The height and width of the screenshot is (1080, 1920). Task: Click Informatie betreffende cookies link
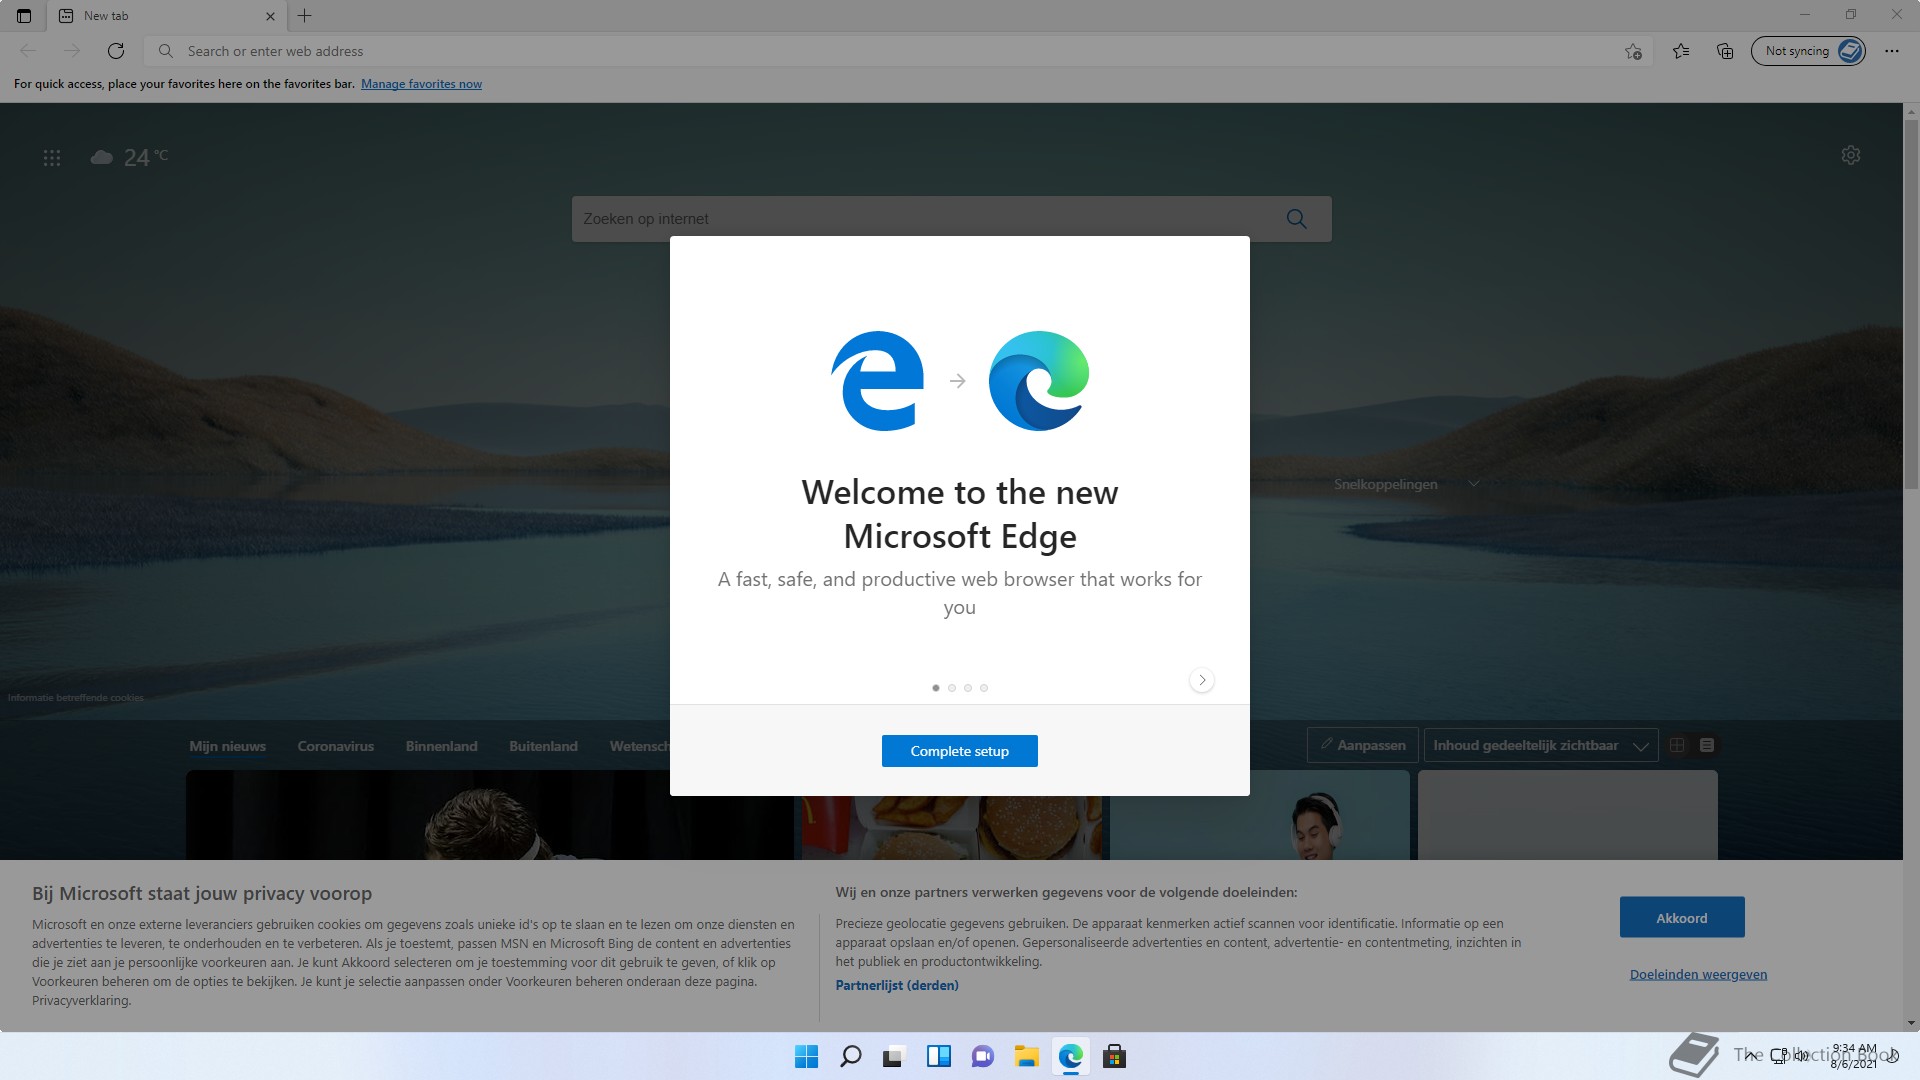(76, 698)
